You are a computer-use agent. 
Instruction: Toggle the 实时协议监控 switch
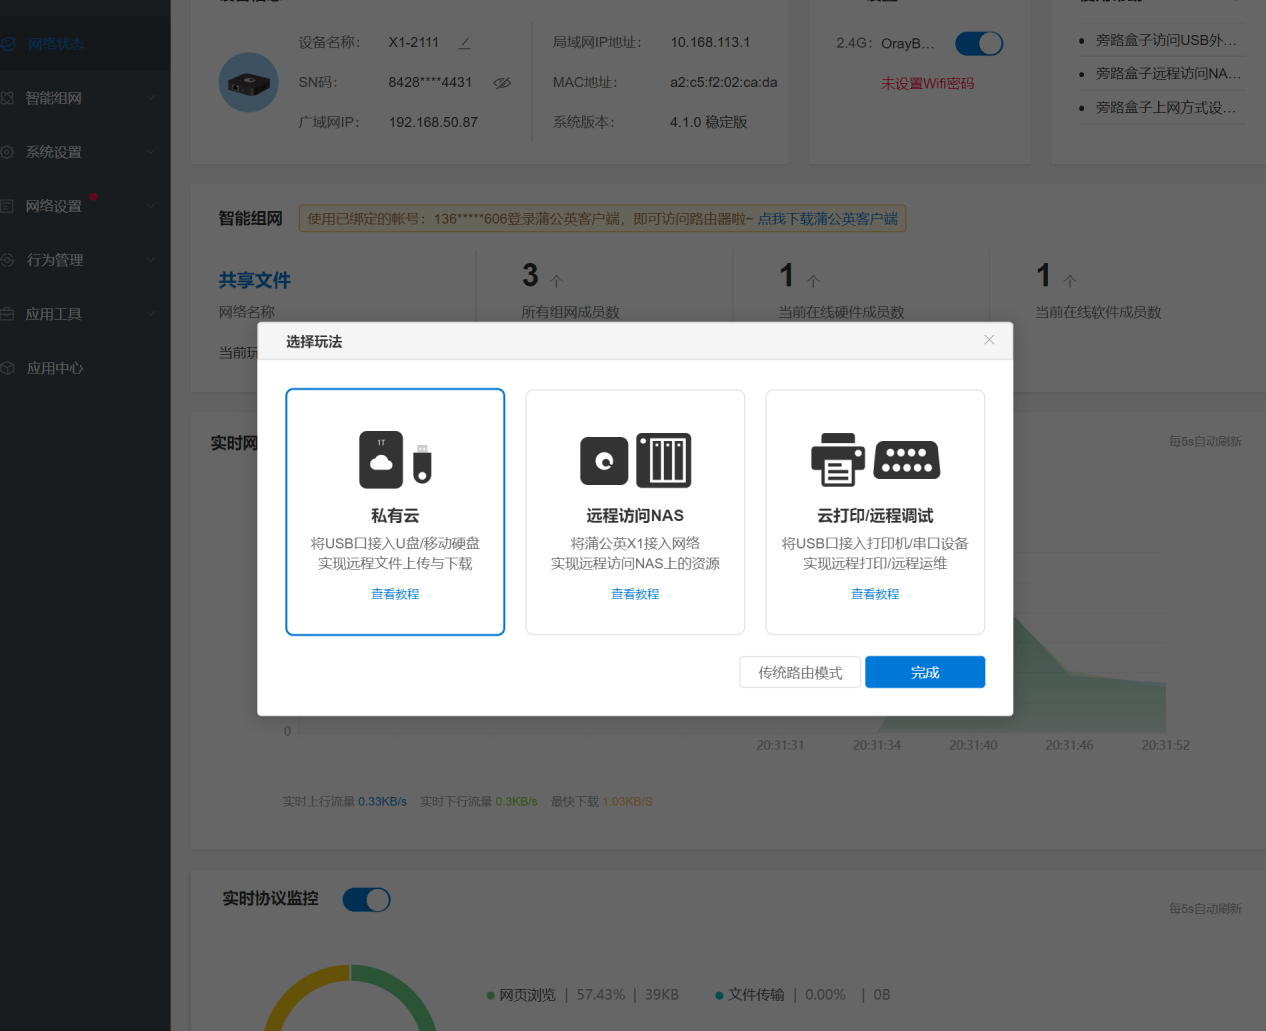point(366,900)
